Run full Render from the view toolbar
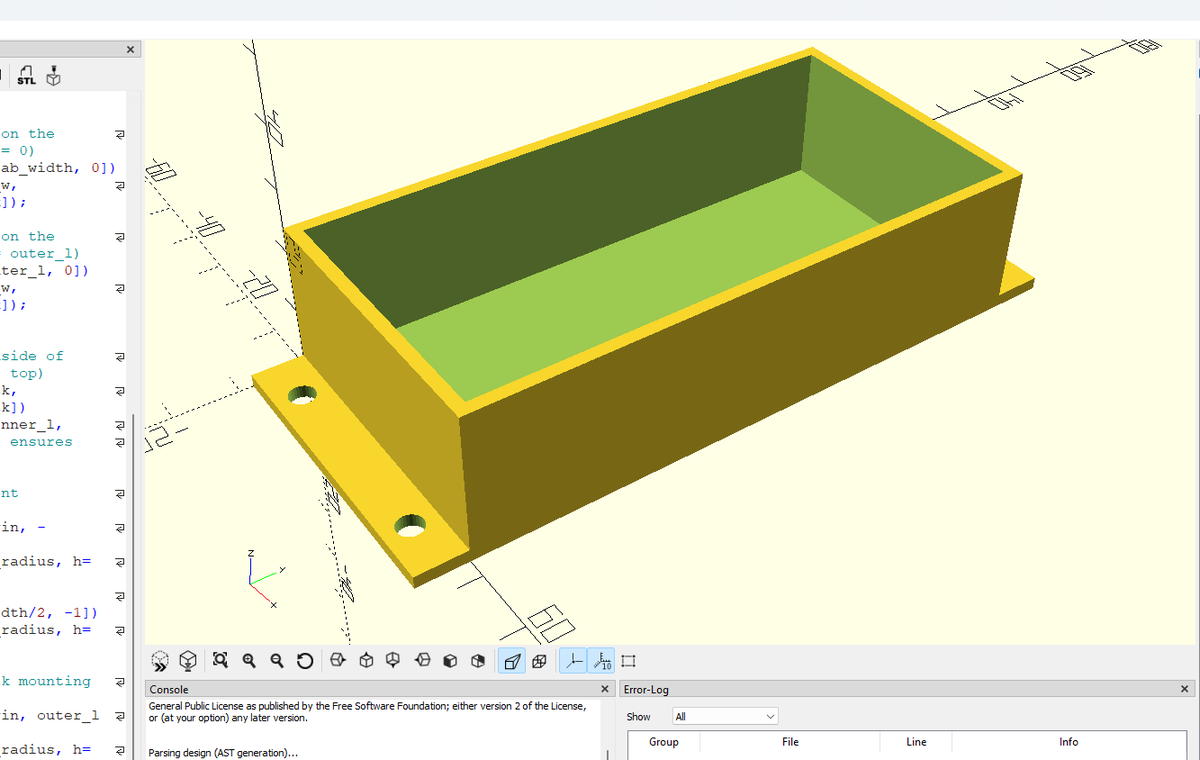1200x760 pixels. 188,661
